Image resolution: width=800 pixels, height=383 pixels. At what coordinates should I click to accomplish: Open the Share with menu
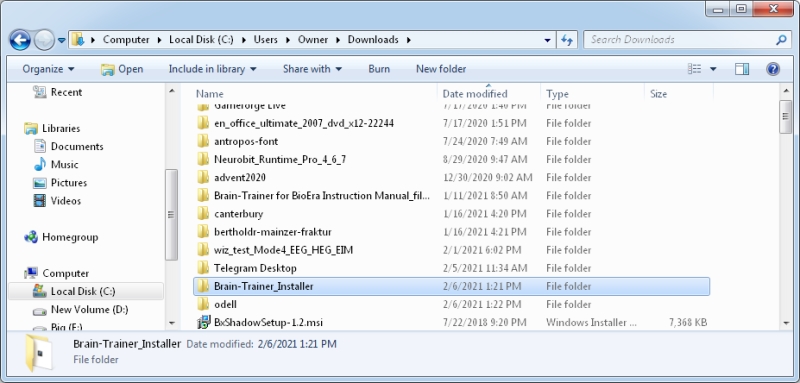pyautogui.click(x=312, y=69)
